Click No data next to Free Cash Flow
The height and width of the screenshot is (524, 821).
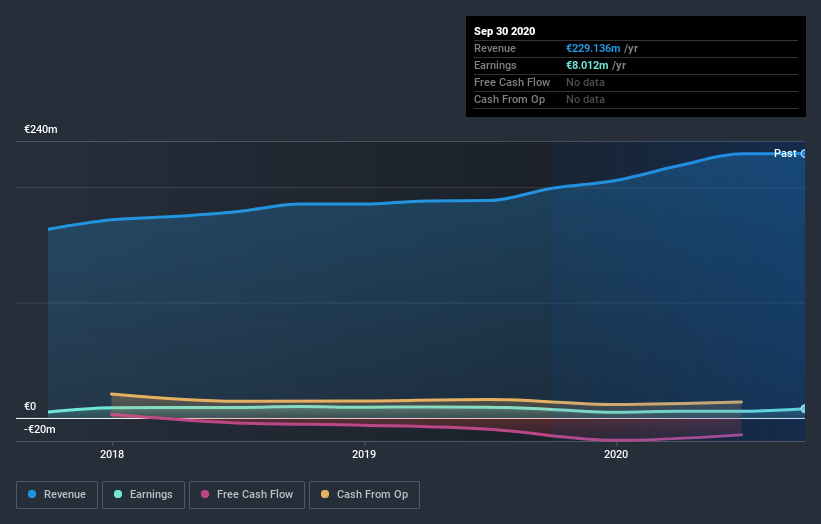click(x=585, y=82)
